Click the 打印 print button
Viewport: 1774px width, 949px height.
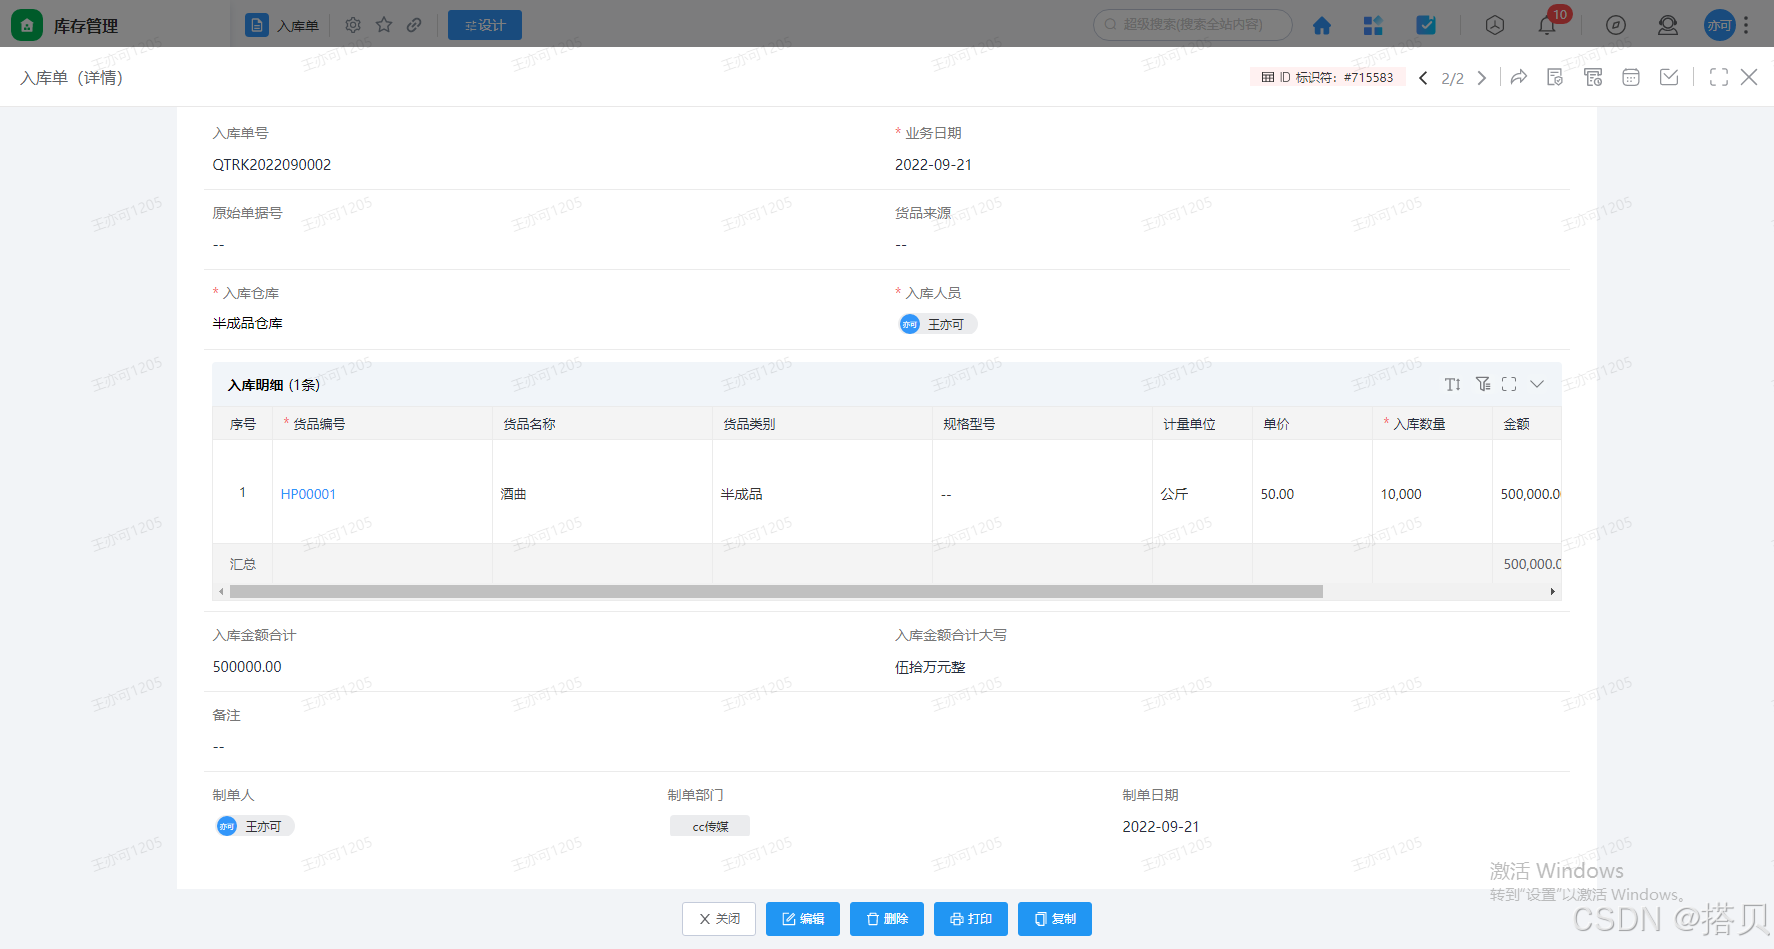point(971,919)
